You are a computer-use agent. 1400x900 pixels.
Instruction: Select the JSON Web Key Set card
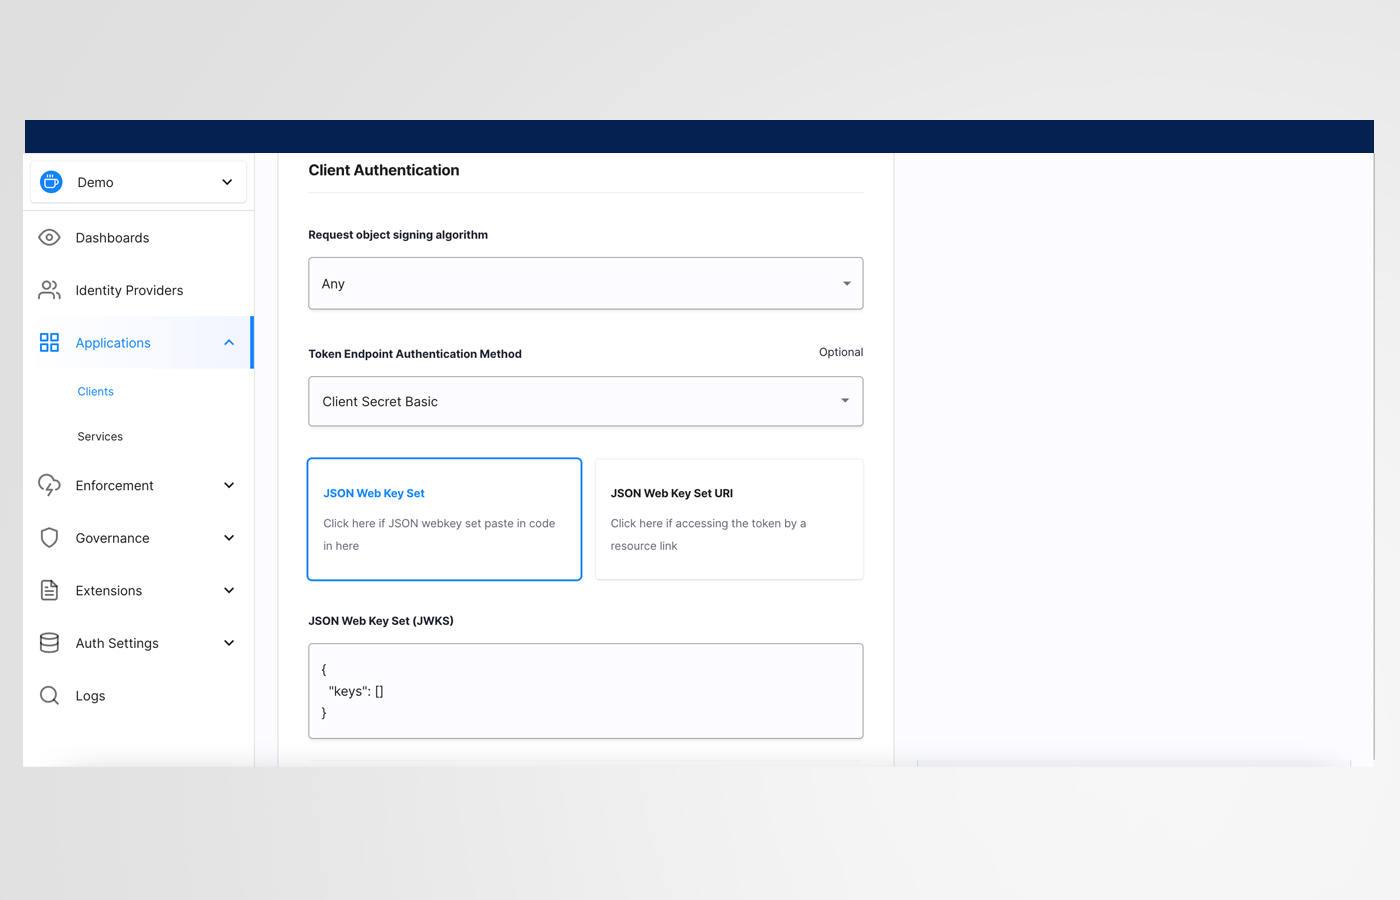[x=444, y=519]
